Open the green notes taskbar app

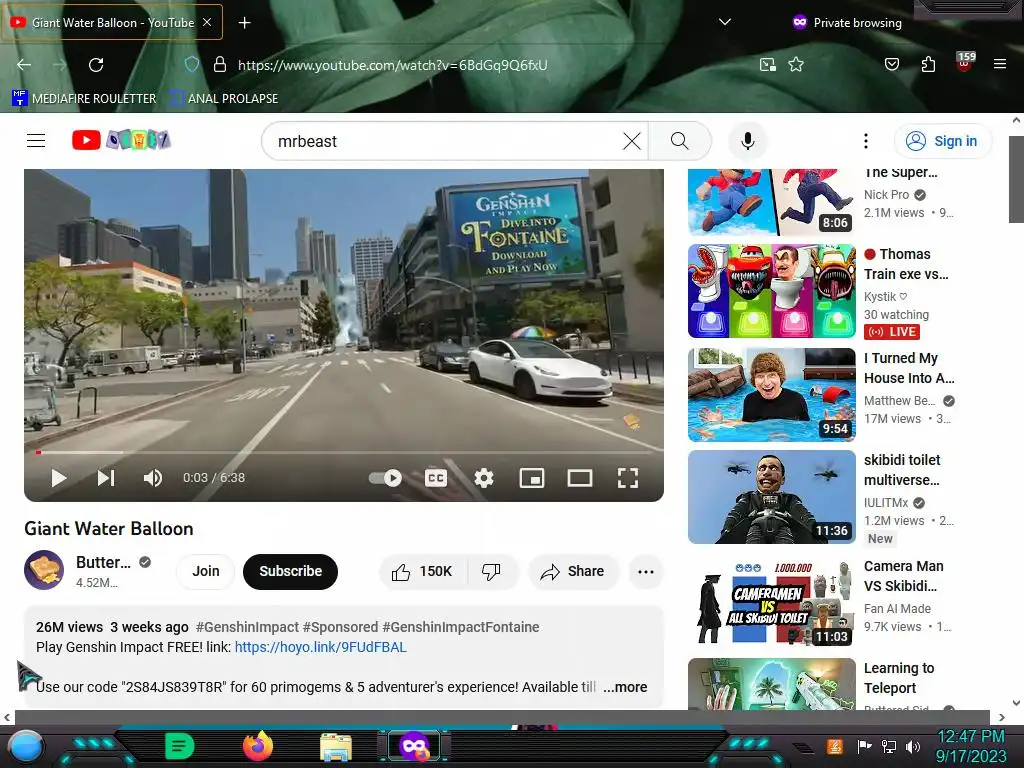click(x=180, y=746)
